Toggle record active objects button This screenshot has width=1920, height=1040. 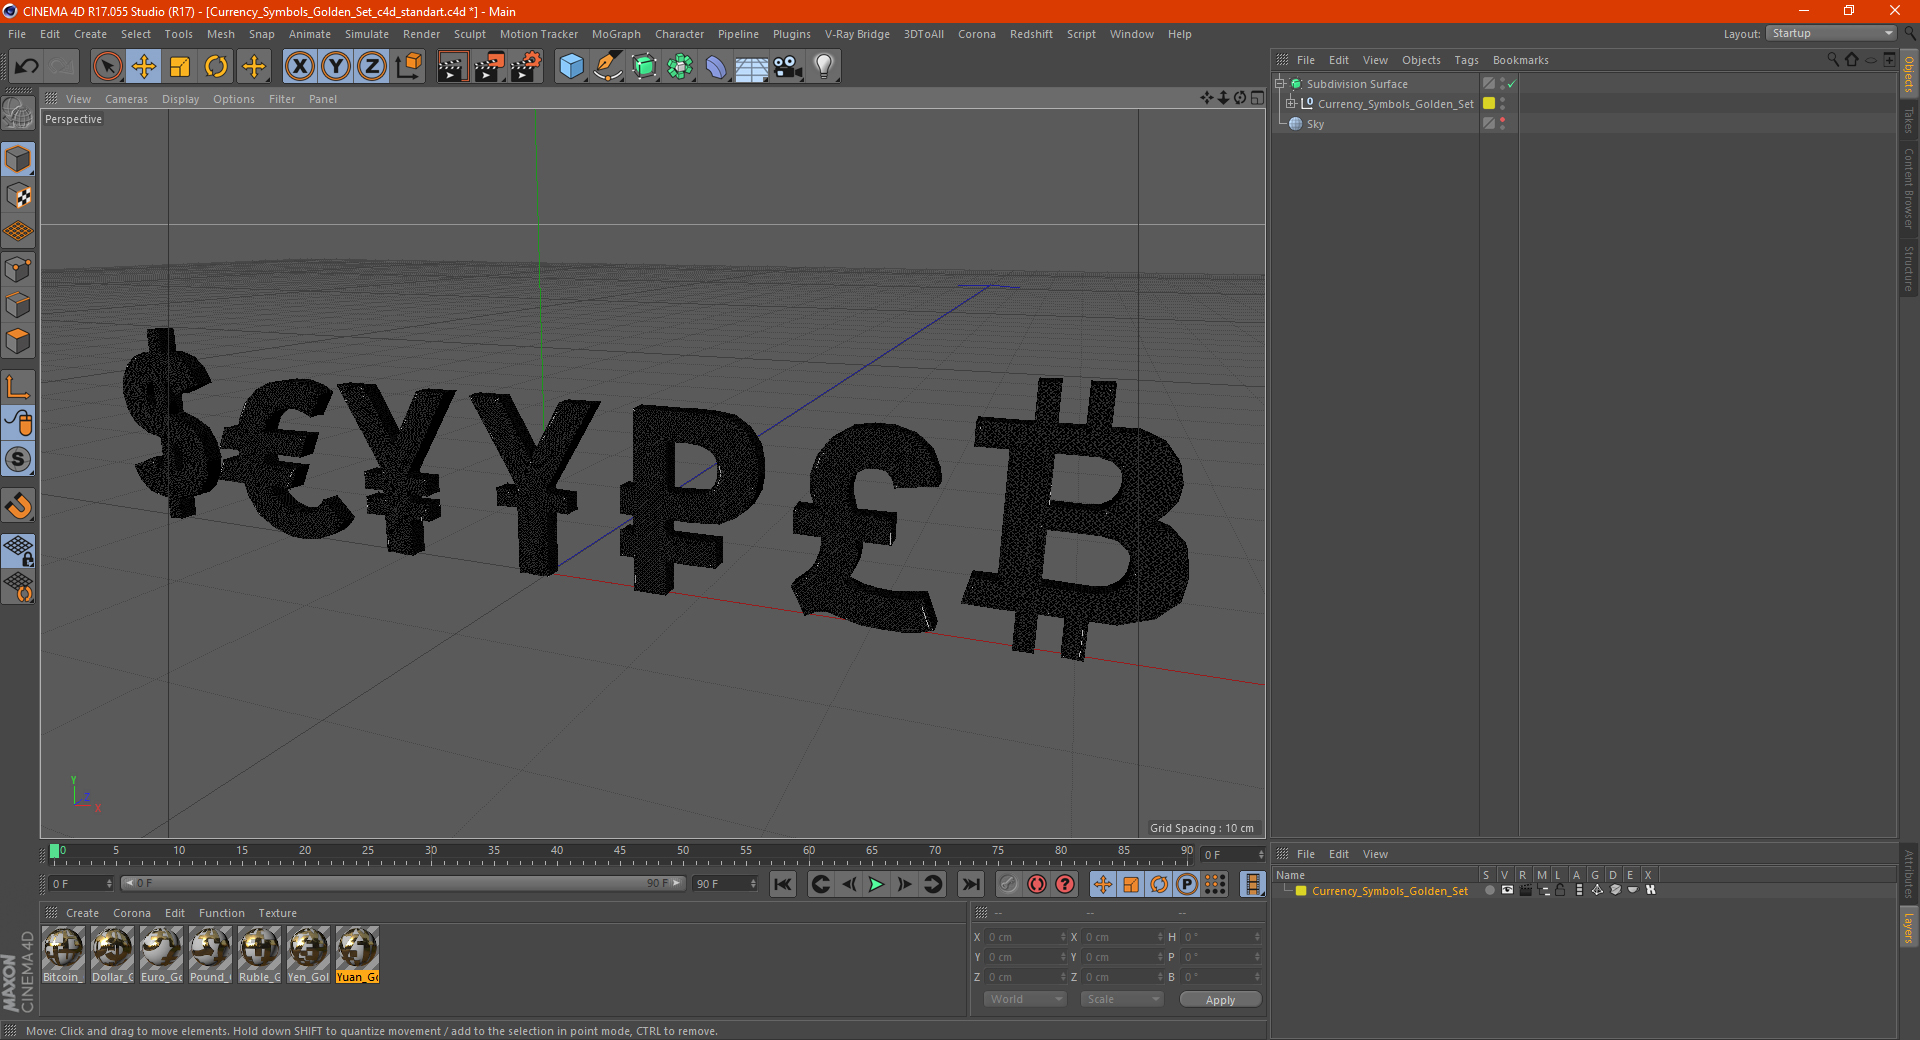[x=1009, y=884]
